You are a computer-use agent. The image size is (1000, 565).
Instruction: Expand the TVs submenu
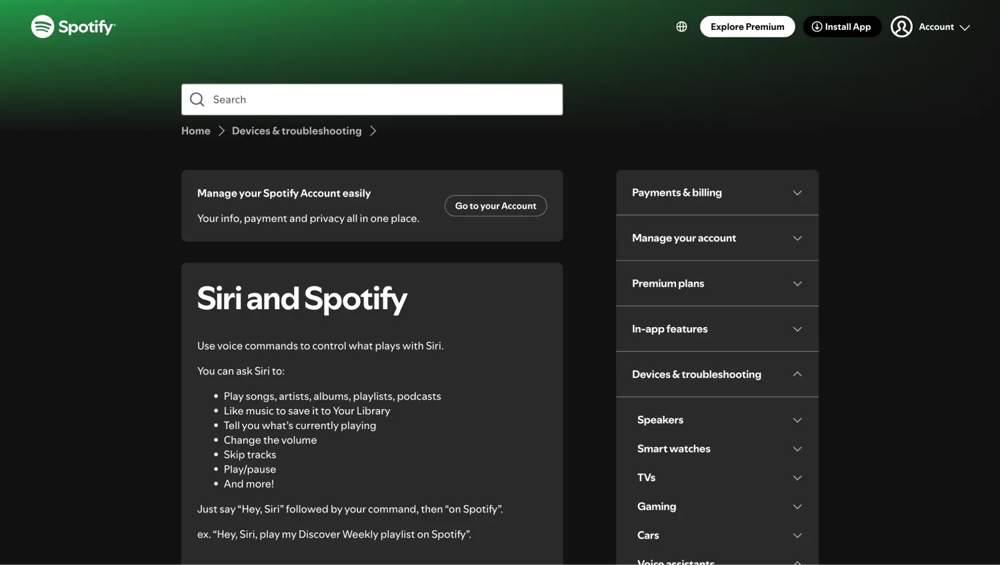pos(717,478)
